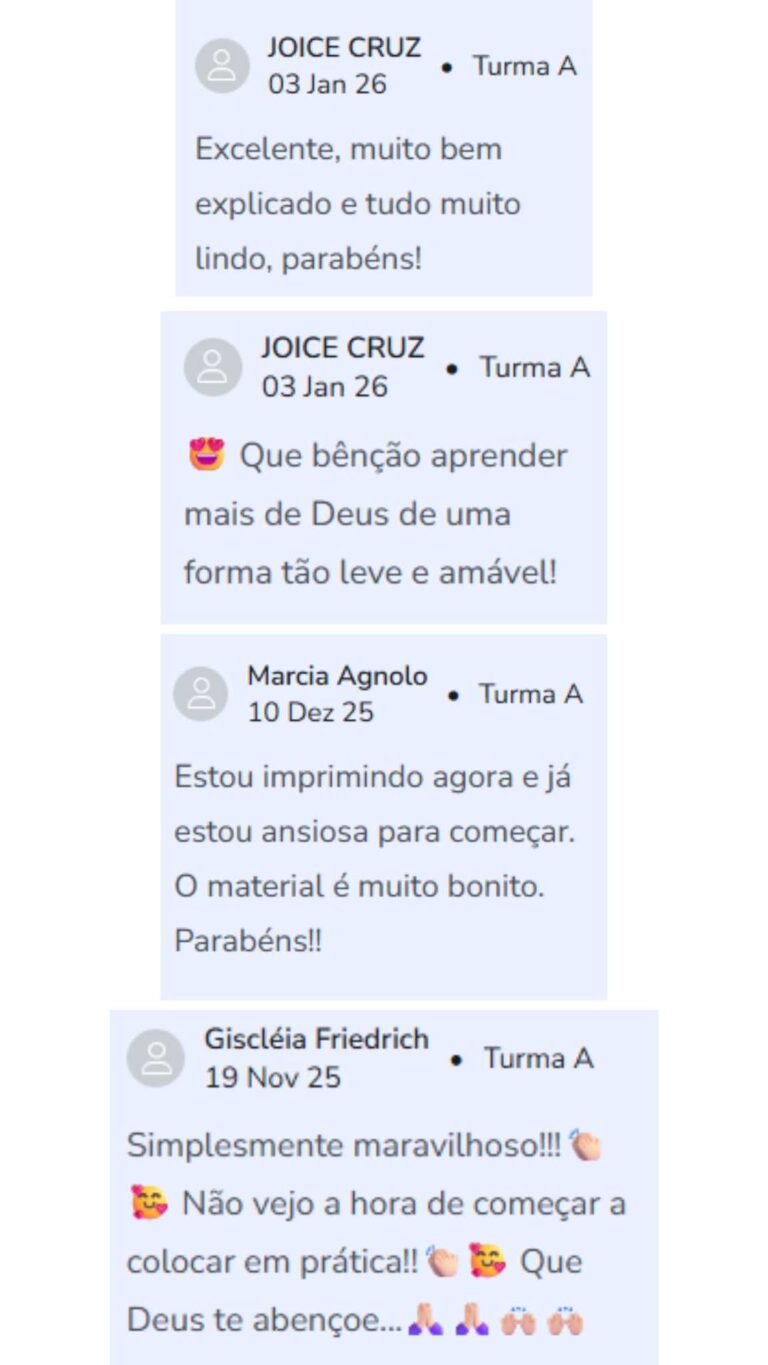This screenshot has height=1365, width=768.
Task: Click the clapping emoji after "maravilhoso!!!"
Action: pos(585,1145)
